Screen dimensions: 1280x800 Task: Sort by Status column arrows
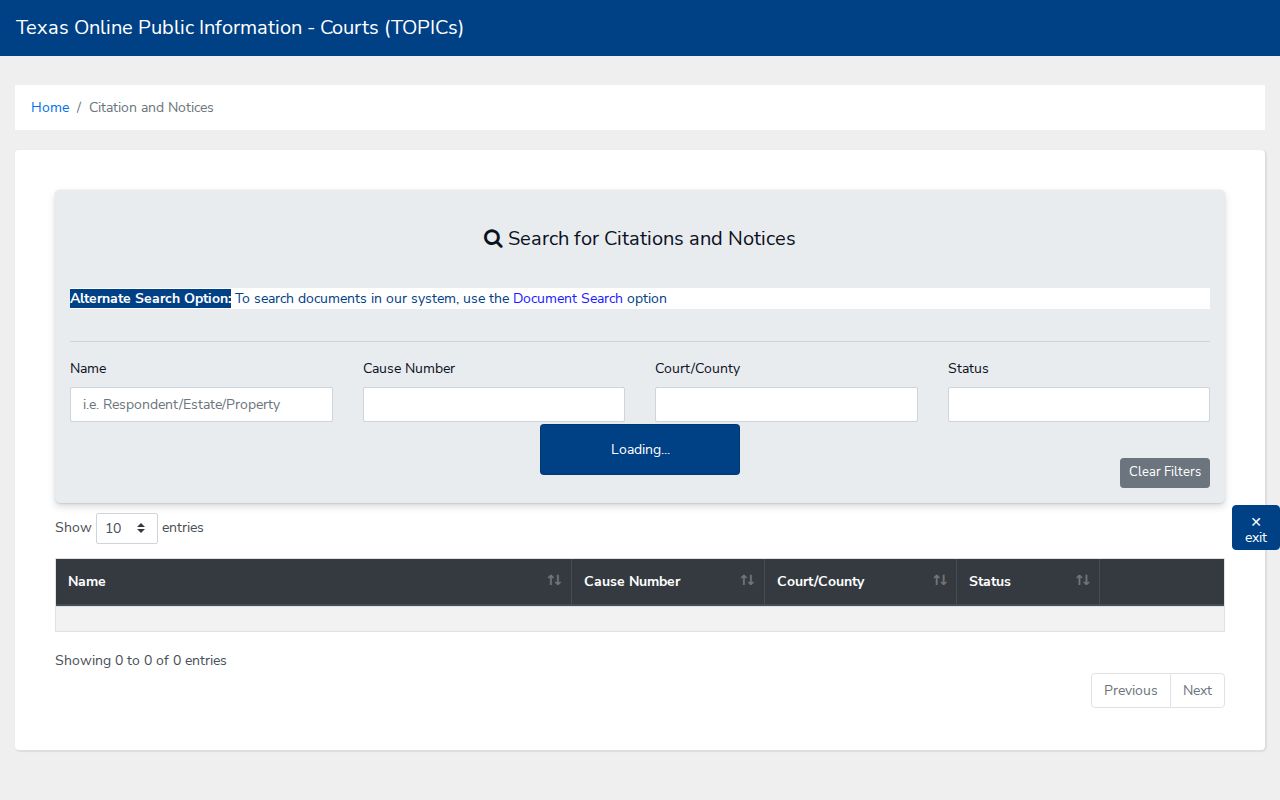1083,581
